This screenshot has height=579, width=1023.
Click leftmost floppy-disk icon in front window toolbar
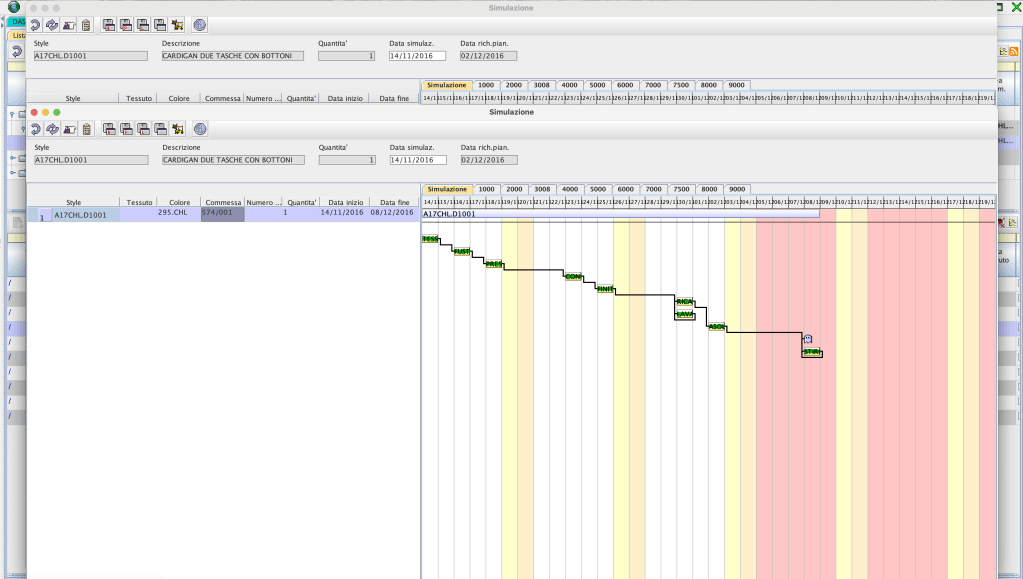(x=110, y=129)
